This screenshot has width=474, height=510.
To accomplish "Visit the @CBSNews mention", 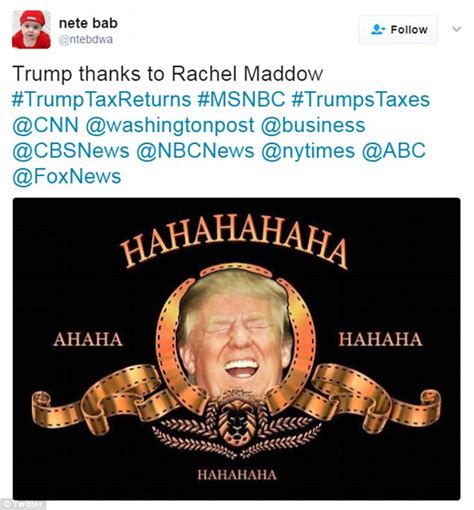I will pyautogui.click(x=71, y=151).
